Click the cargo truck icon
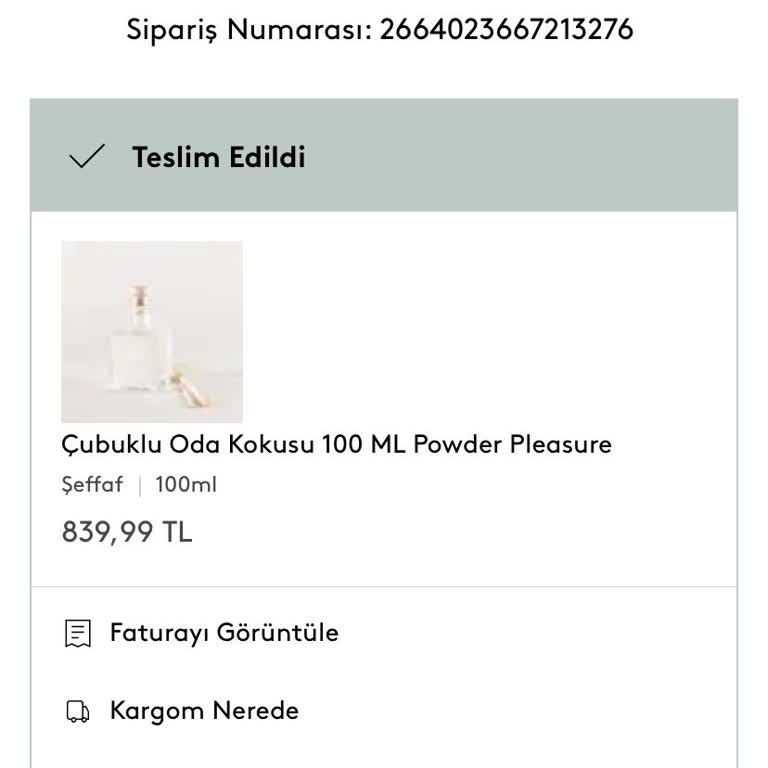The image size is (768, 768). coord(78,712)
